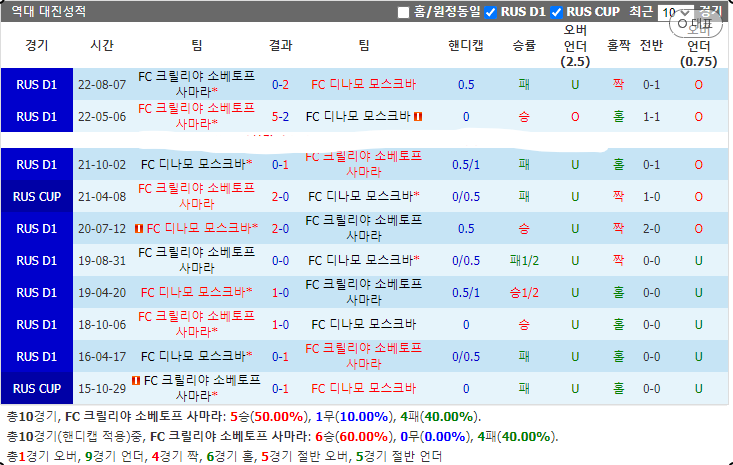This screenshot has height=465, width=733.
Task: Click the 홀짝 column header
Action: pos(618,45)
